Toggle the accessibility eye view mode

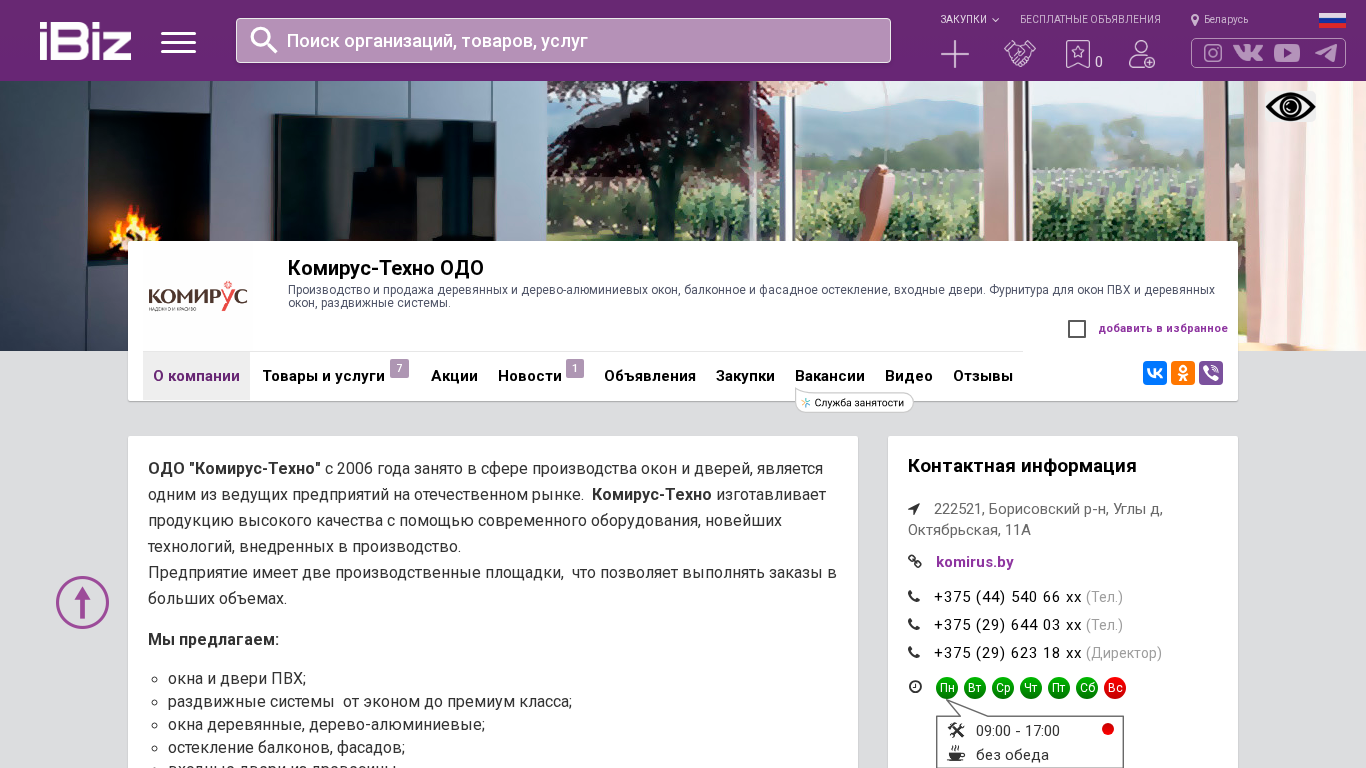pos(1290,107)
